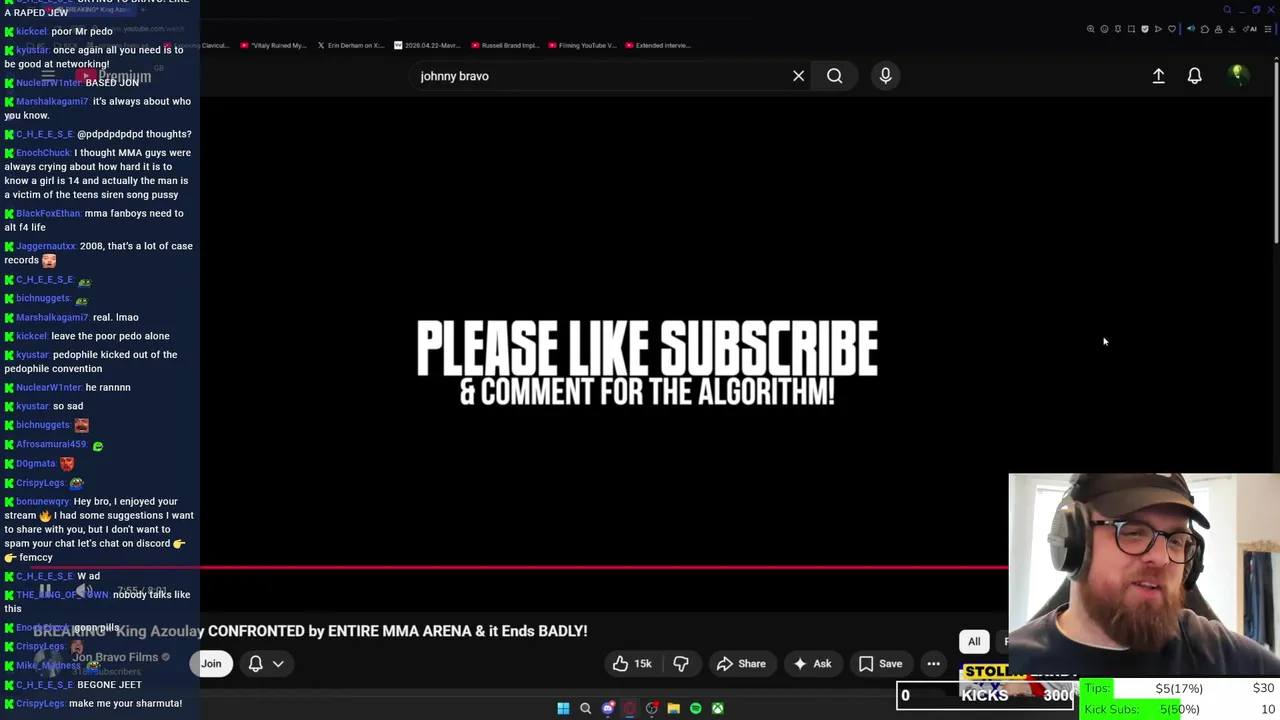Select the 'All' filter chip
The width and height of the screenshot is (1280, 720).
click(974, 642)
